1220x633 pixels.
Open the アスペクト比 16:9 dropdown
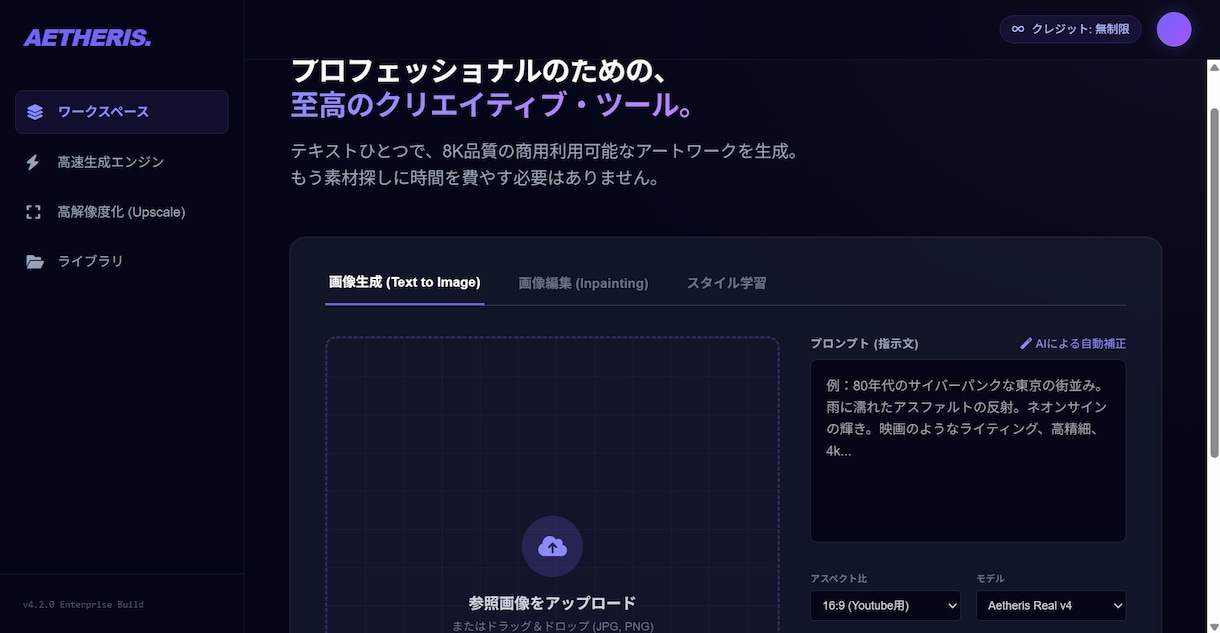(x=885, y=605)
